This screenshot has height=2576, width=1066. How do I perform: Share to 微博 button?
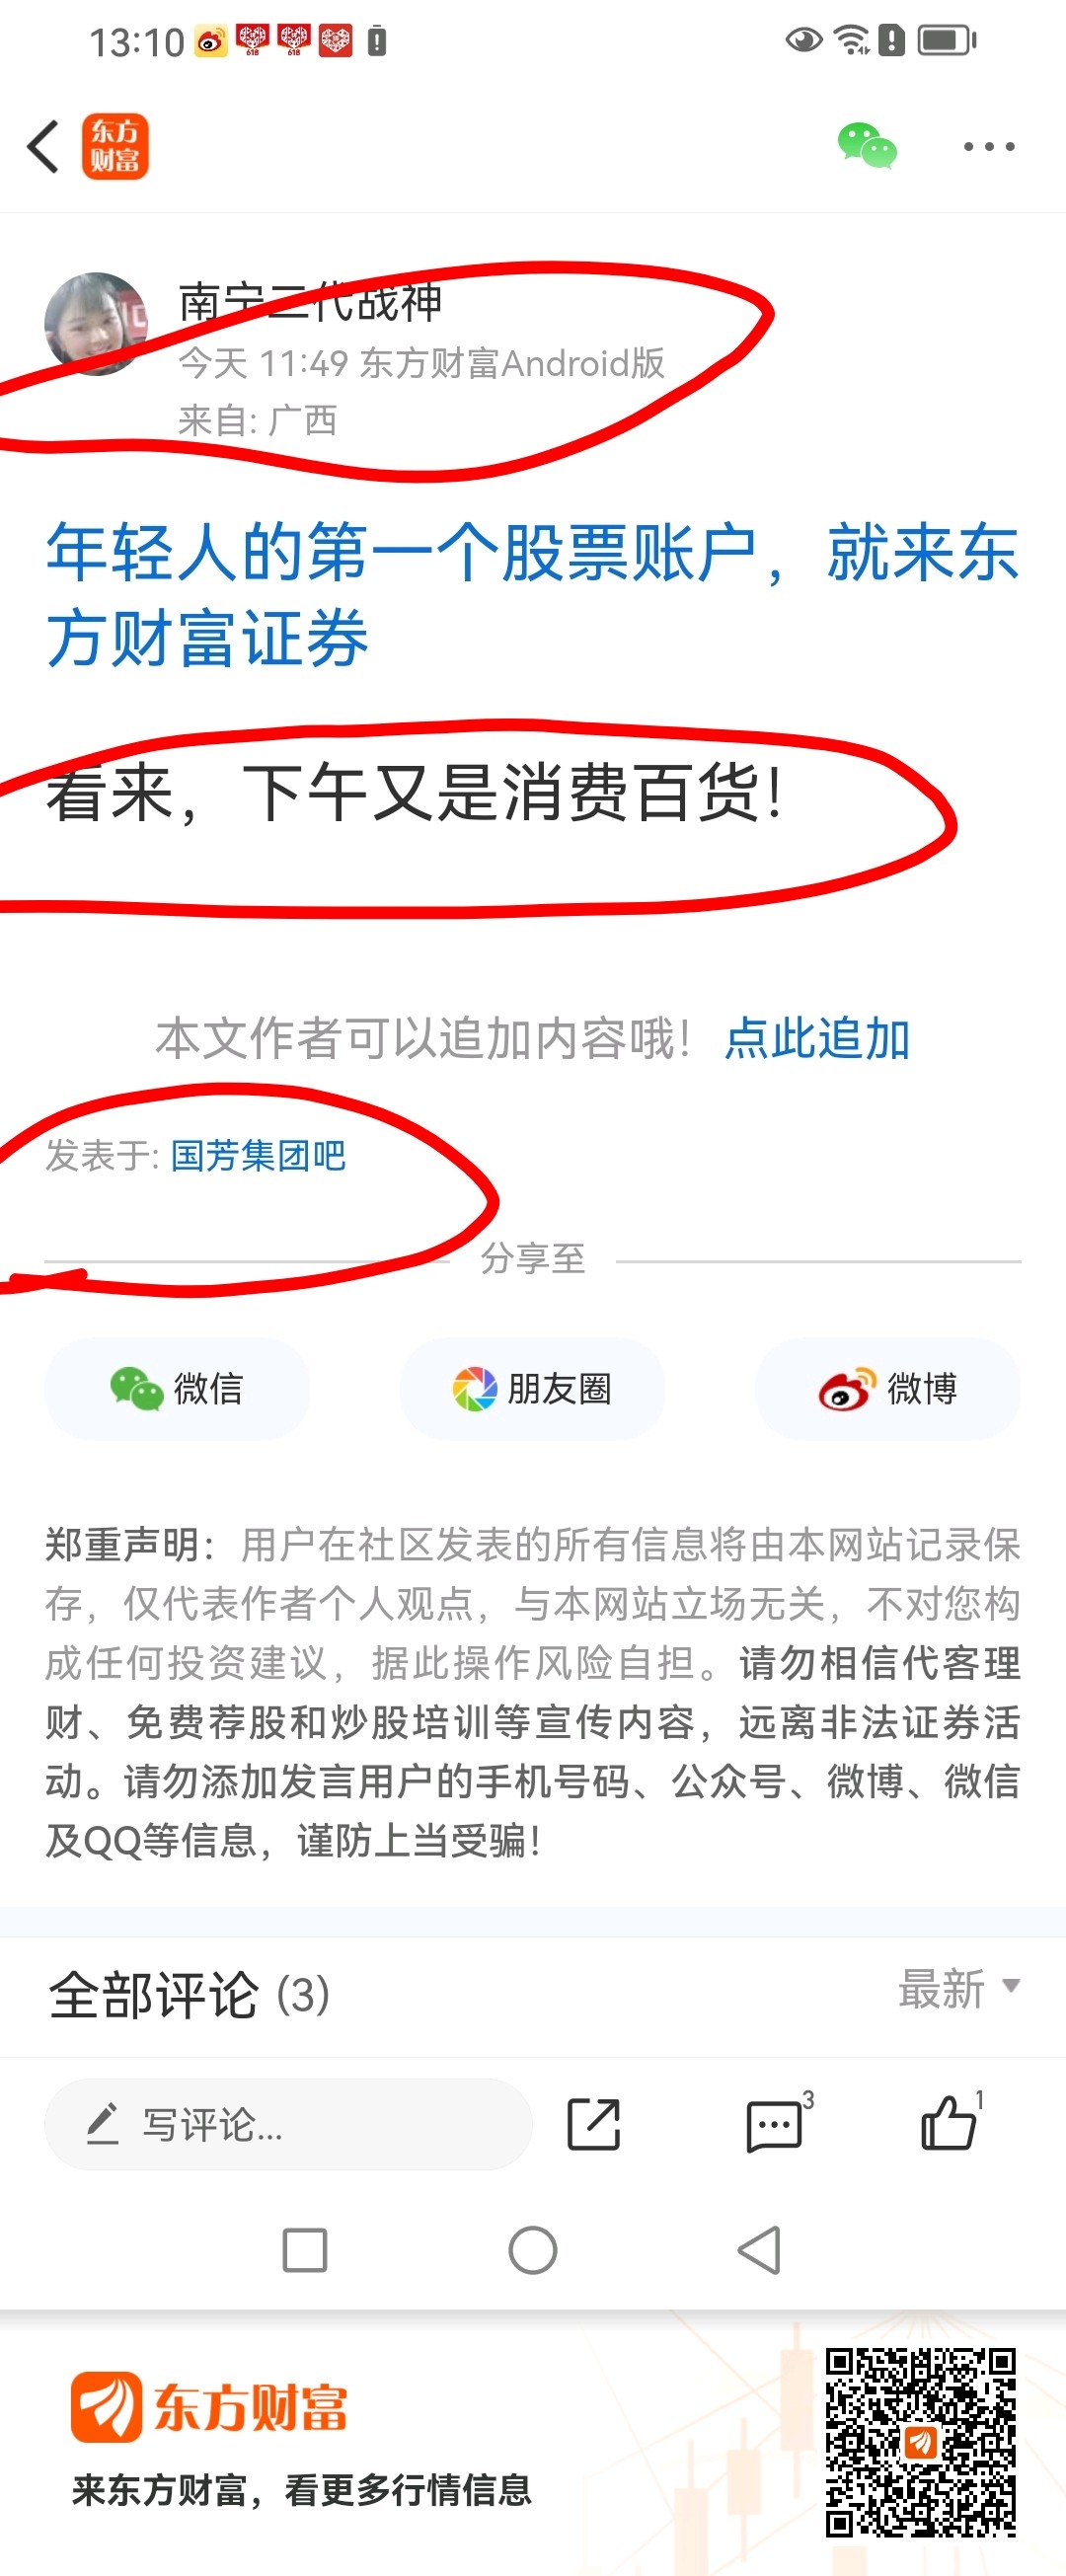tap(888, 1388)
